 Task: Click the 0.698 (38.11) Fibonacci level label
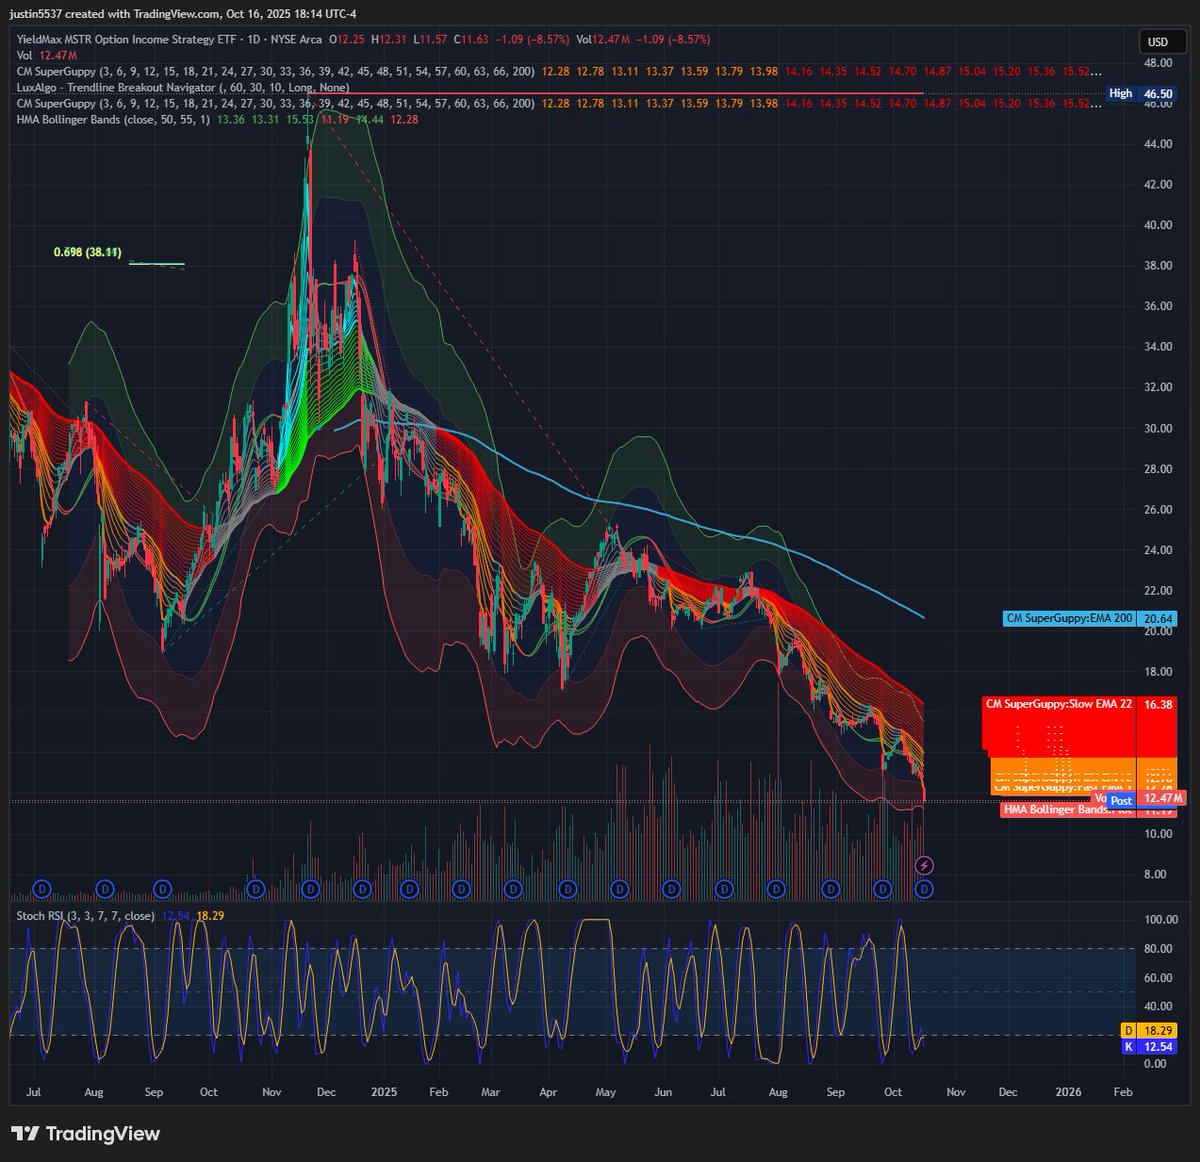[87, 252]
